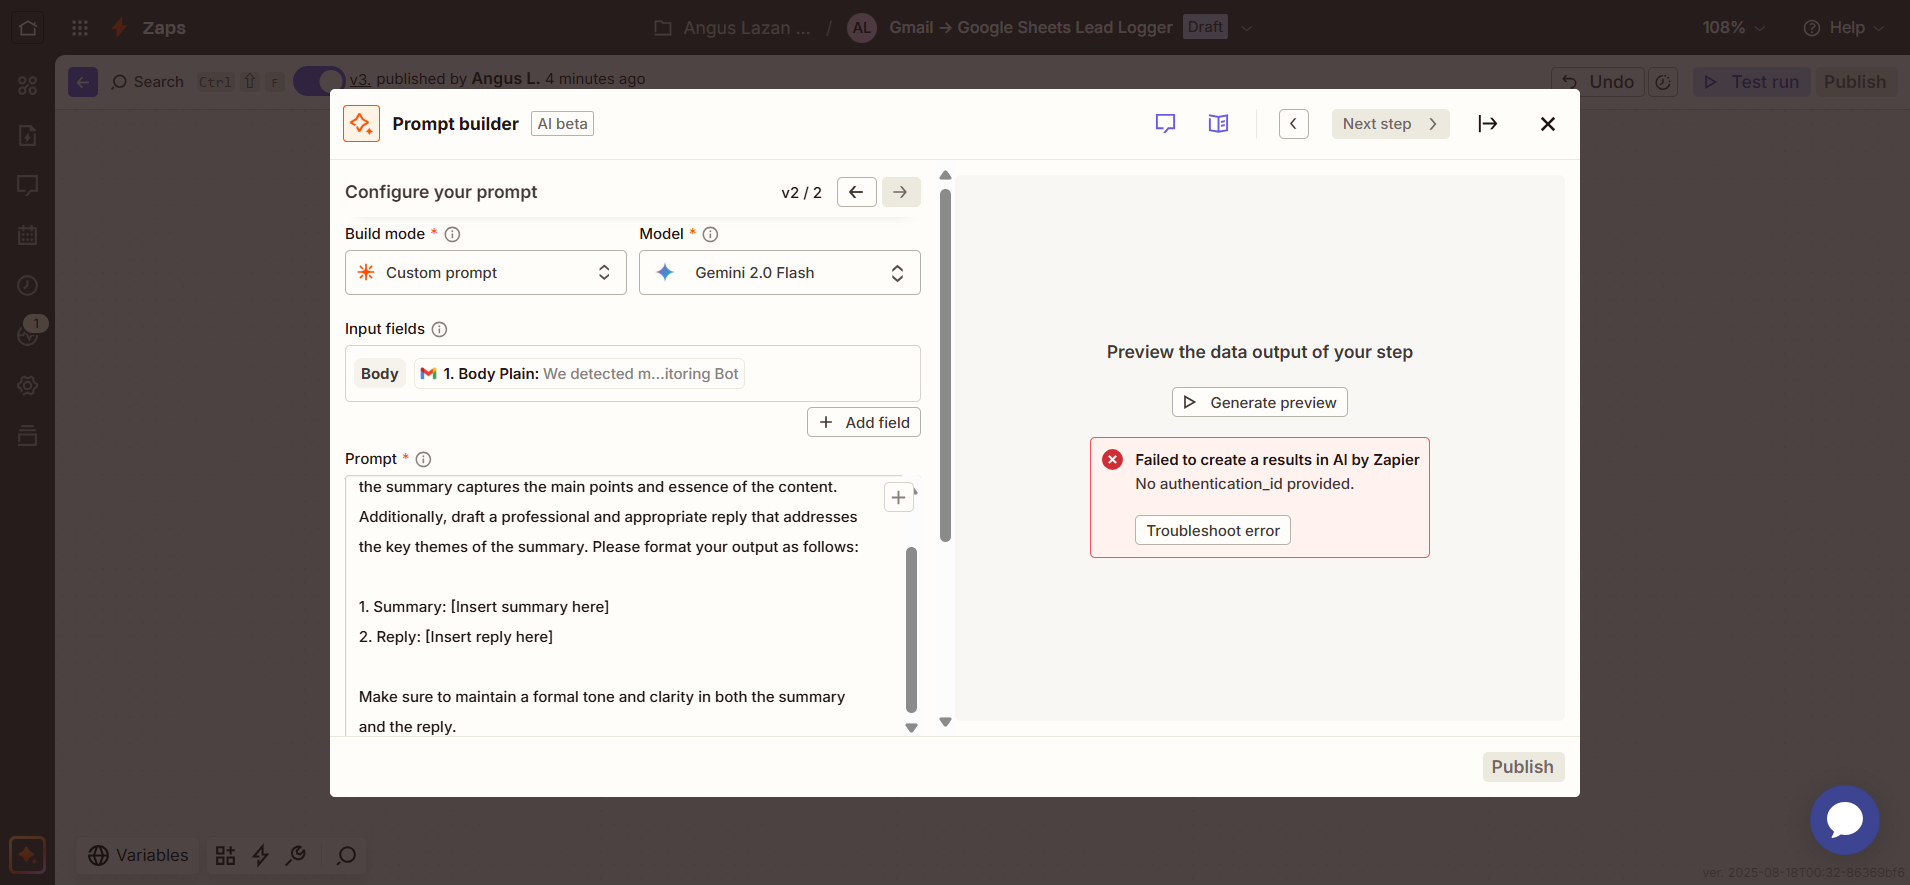Open the Model Gemini 2.0 Flash dropdown

(780, 273)
